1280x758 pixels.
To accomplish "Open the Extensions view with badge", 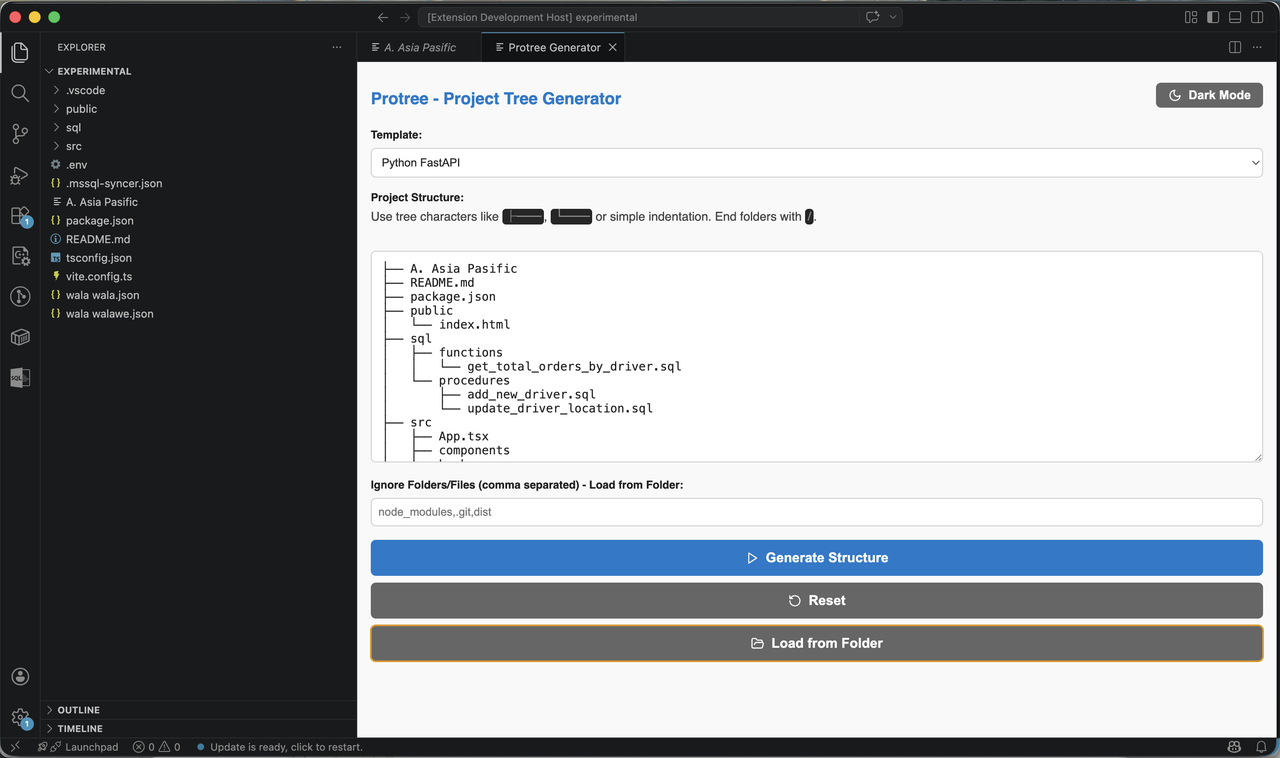I will pyautogui.click(x=20, y=216).
